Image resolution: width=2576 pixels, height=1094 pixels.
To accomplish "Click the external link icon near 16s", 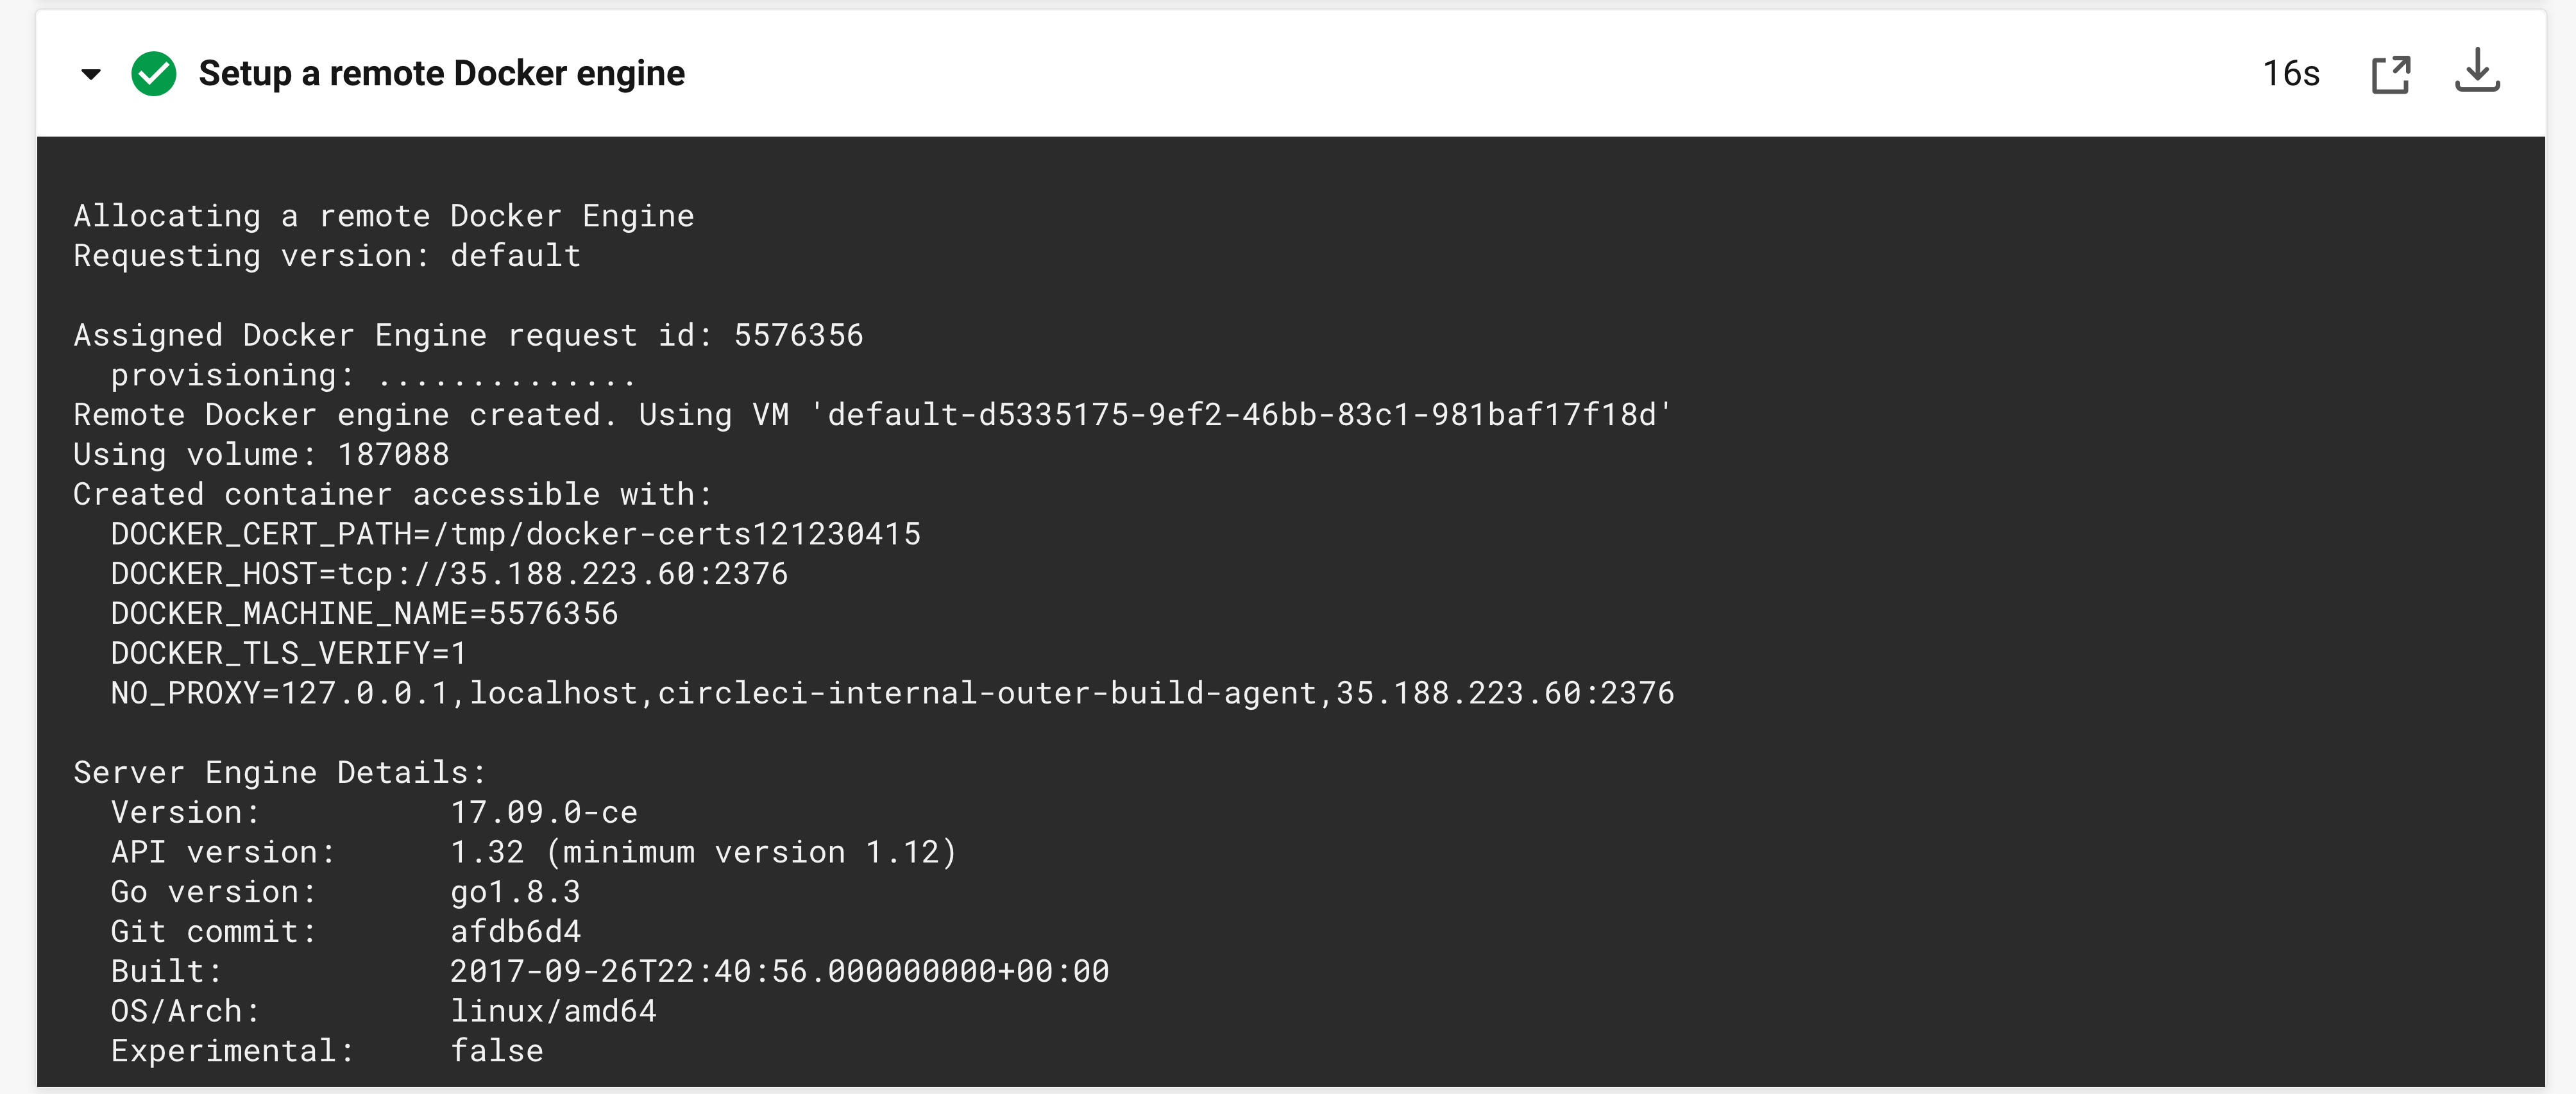I will pos(2392,73).
